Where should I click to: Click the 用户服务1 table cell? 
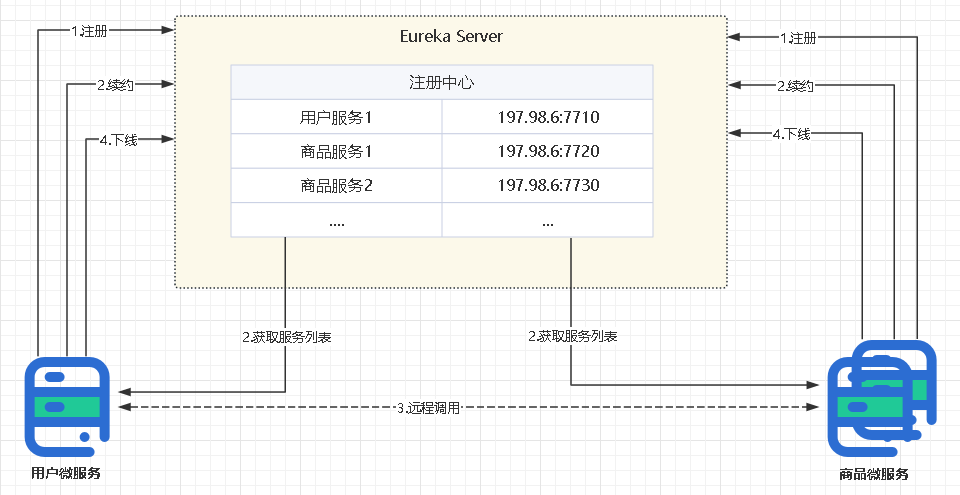336,116
